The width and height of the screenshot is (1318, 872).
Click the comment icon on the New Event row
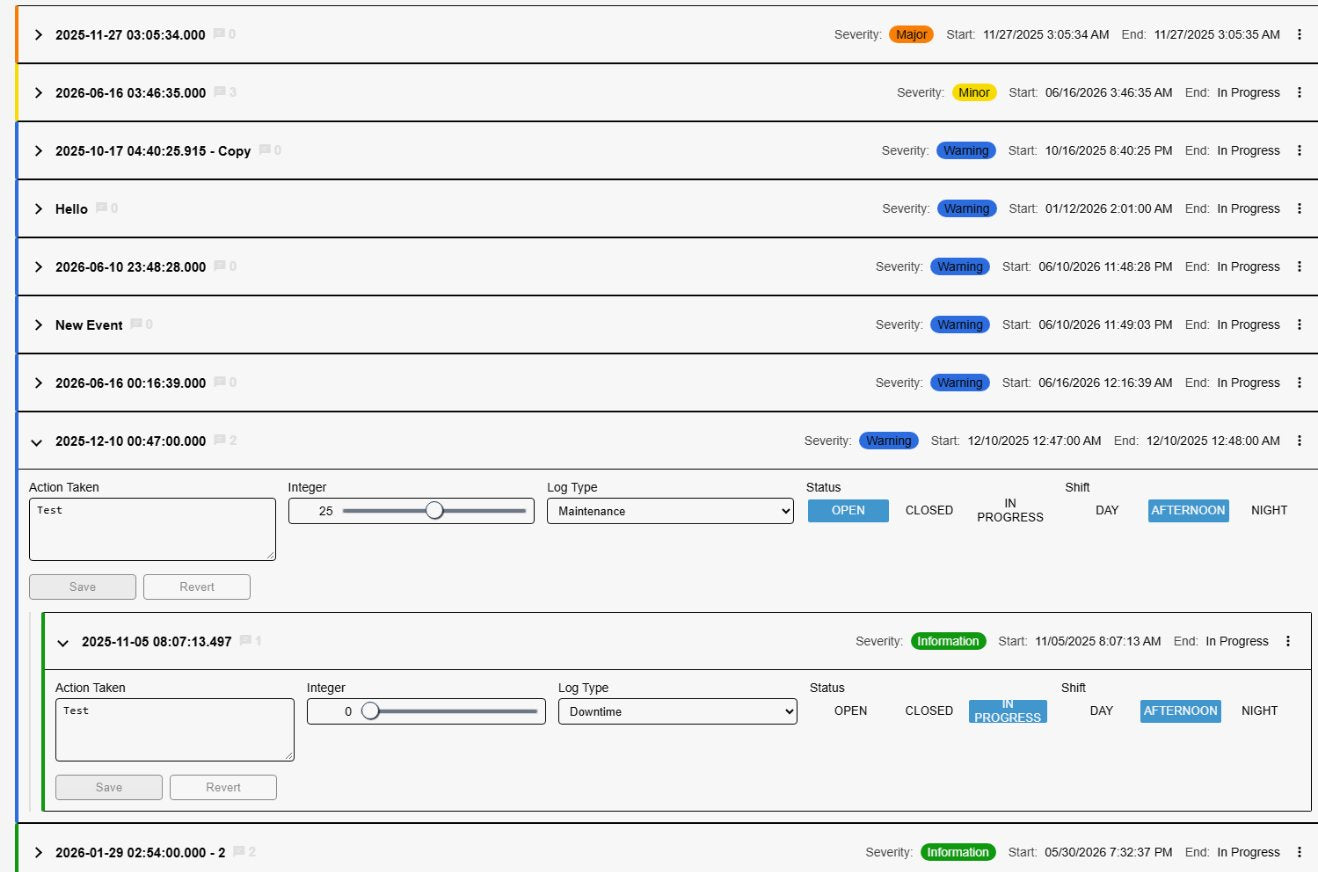[x=136, y=325]
